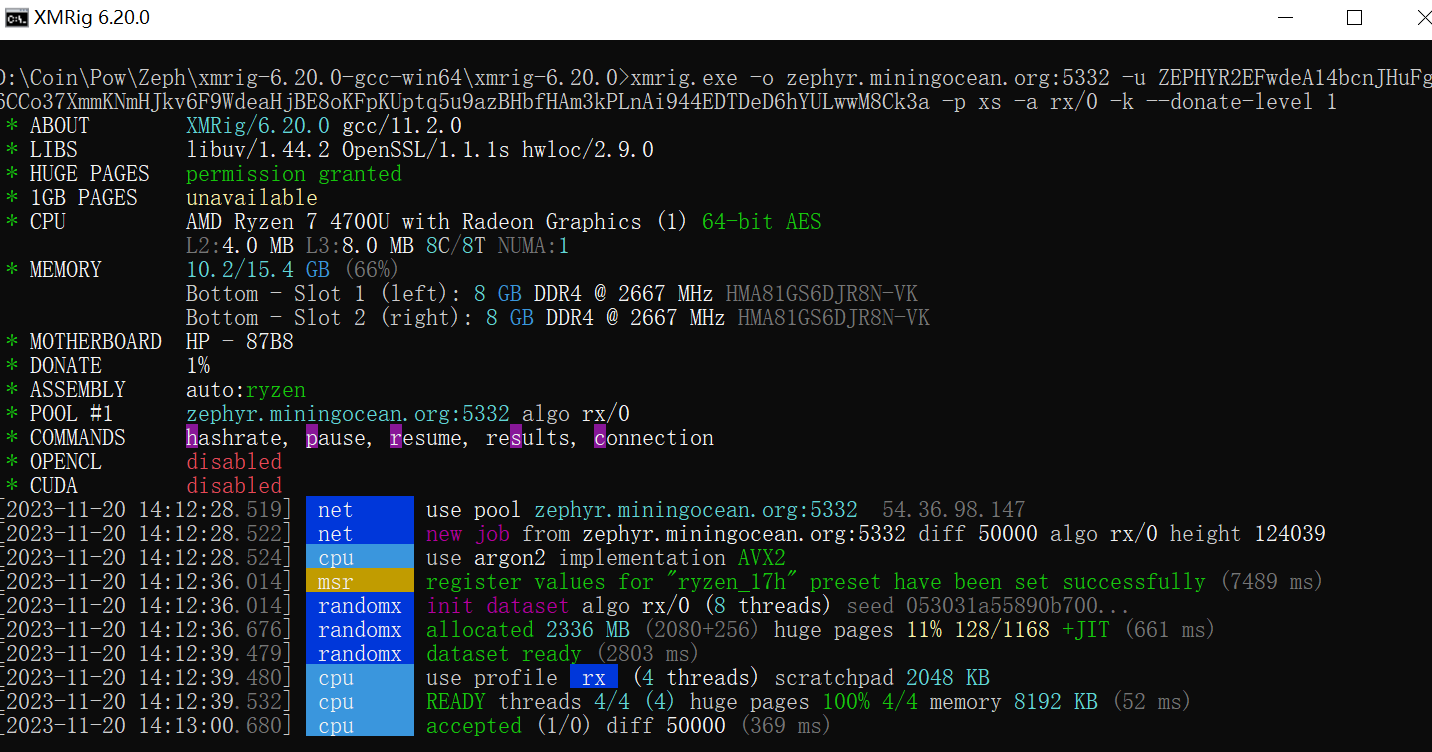Click the libuv/1.44.2 text

point(258,150)
